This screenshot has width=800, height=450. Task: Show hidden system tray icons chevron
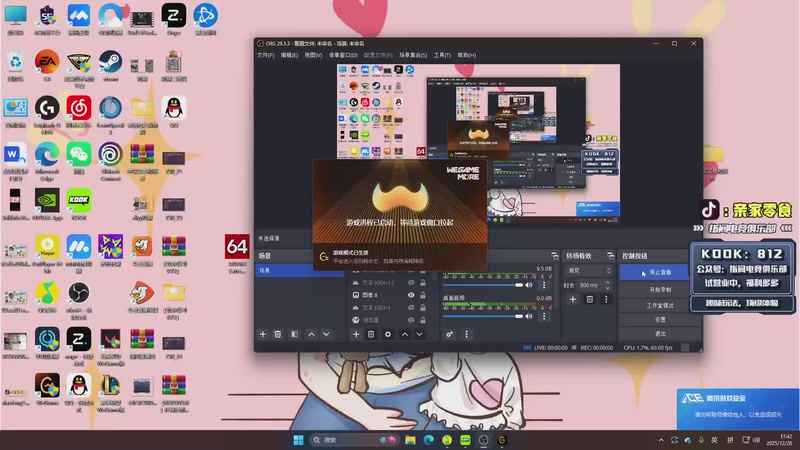[661, 440]
